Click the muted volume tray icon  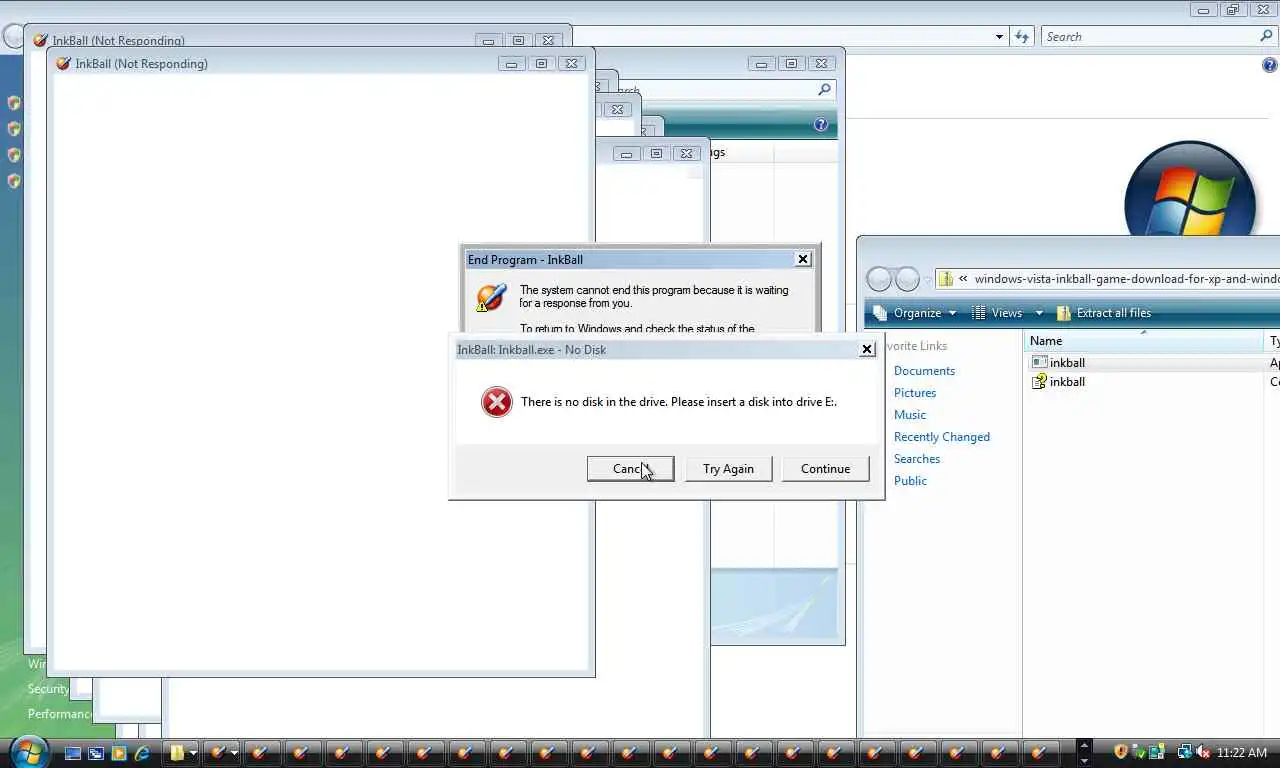click(1202, 753)
